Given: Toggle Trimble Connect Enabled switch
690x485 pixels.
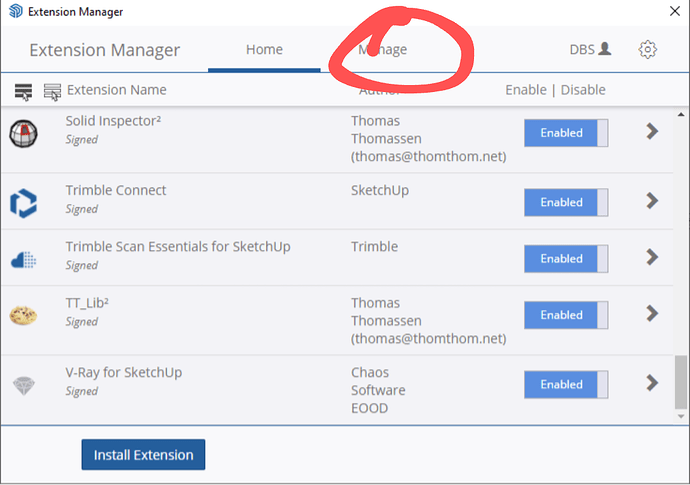Looking at the screenshot, I should (x=566, y=202).
